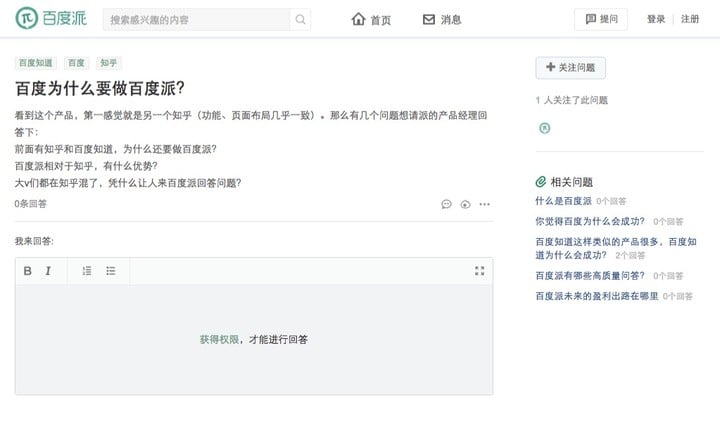Click 注册 register link

(690, 19)
